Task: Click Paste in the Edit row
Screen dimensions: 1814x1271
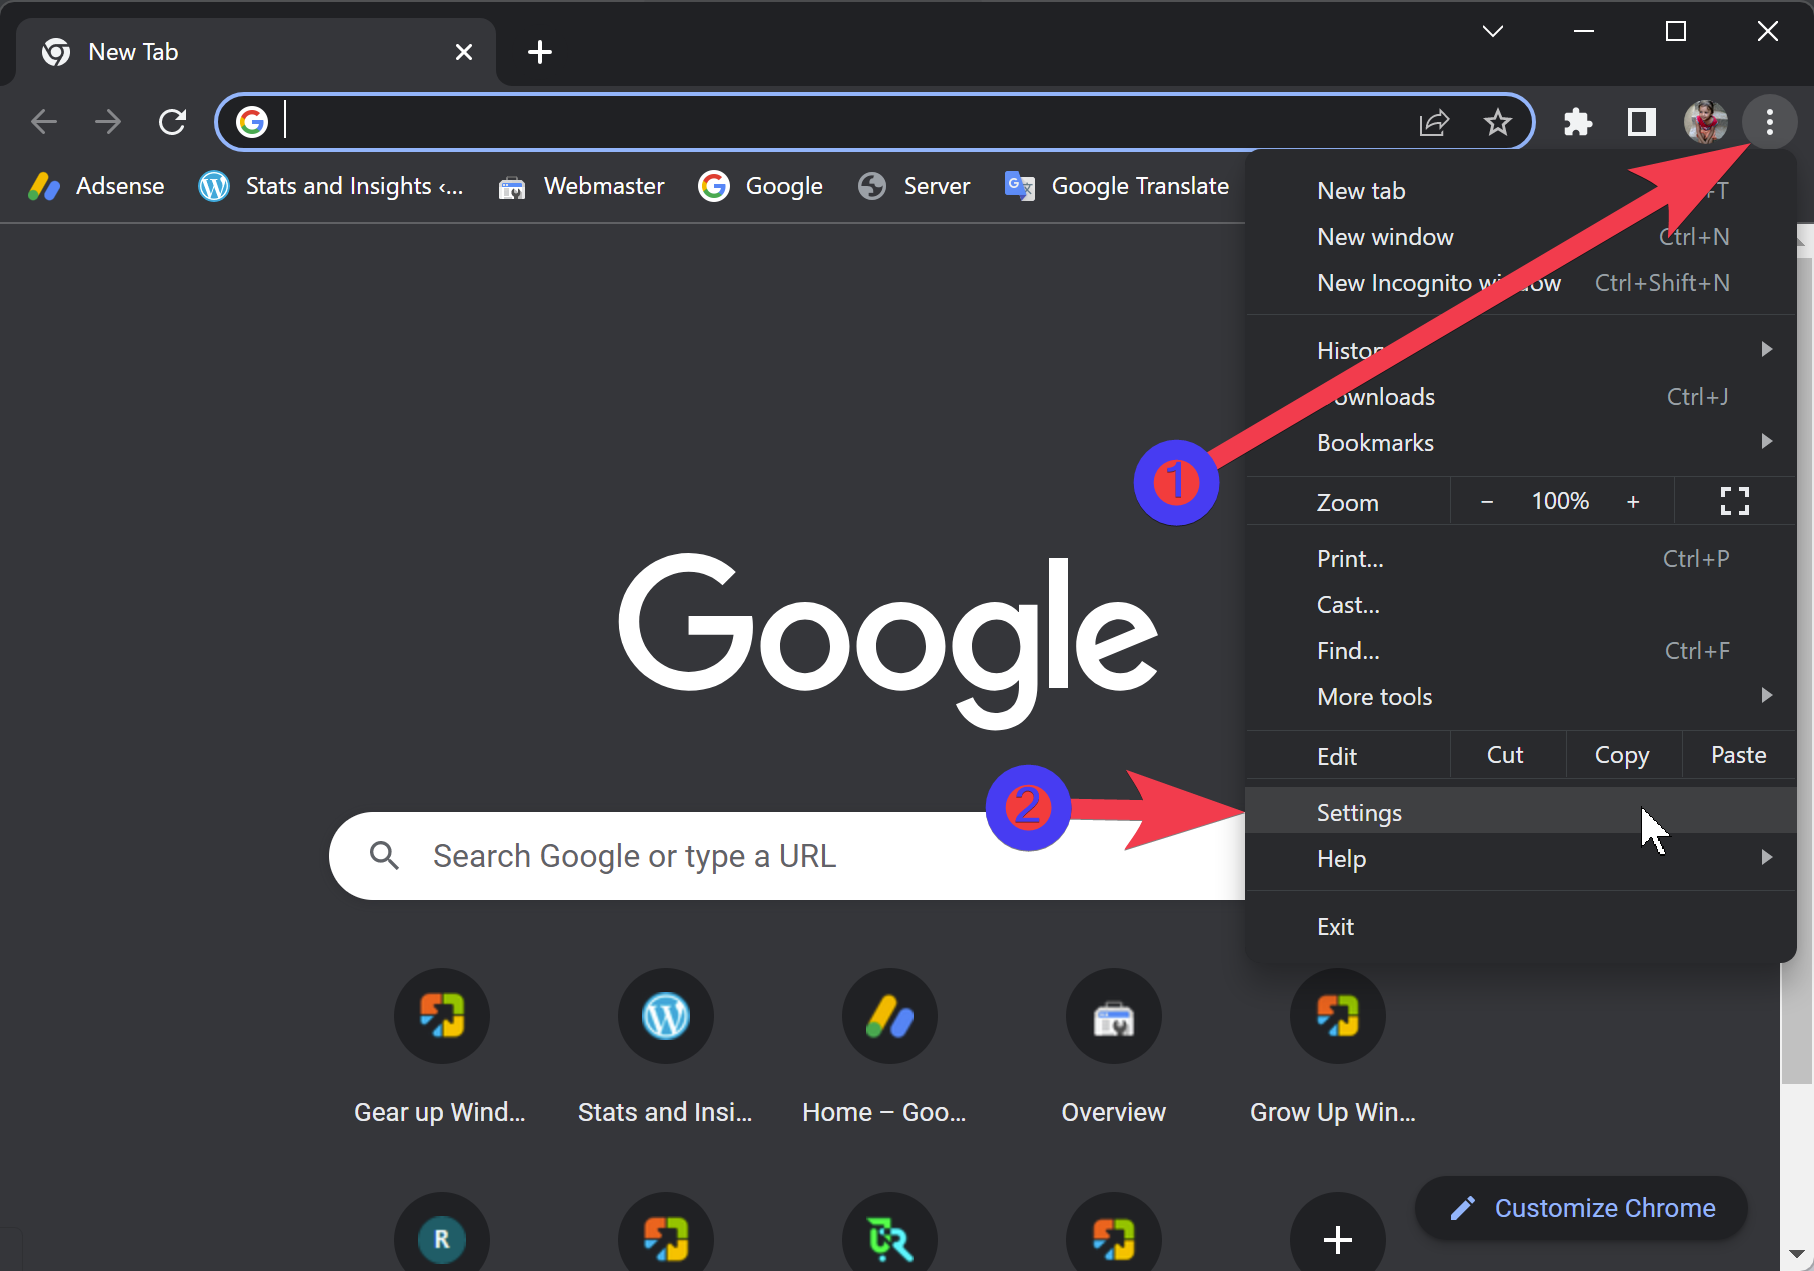Action: 1739,755
